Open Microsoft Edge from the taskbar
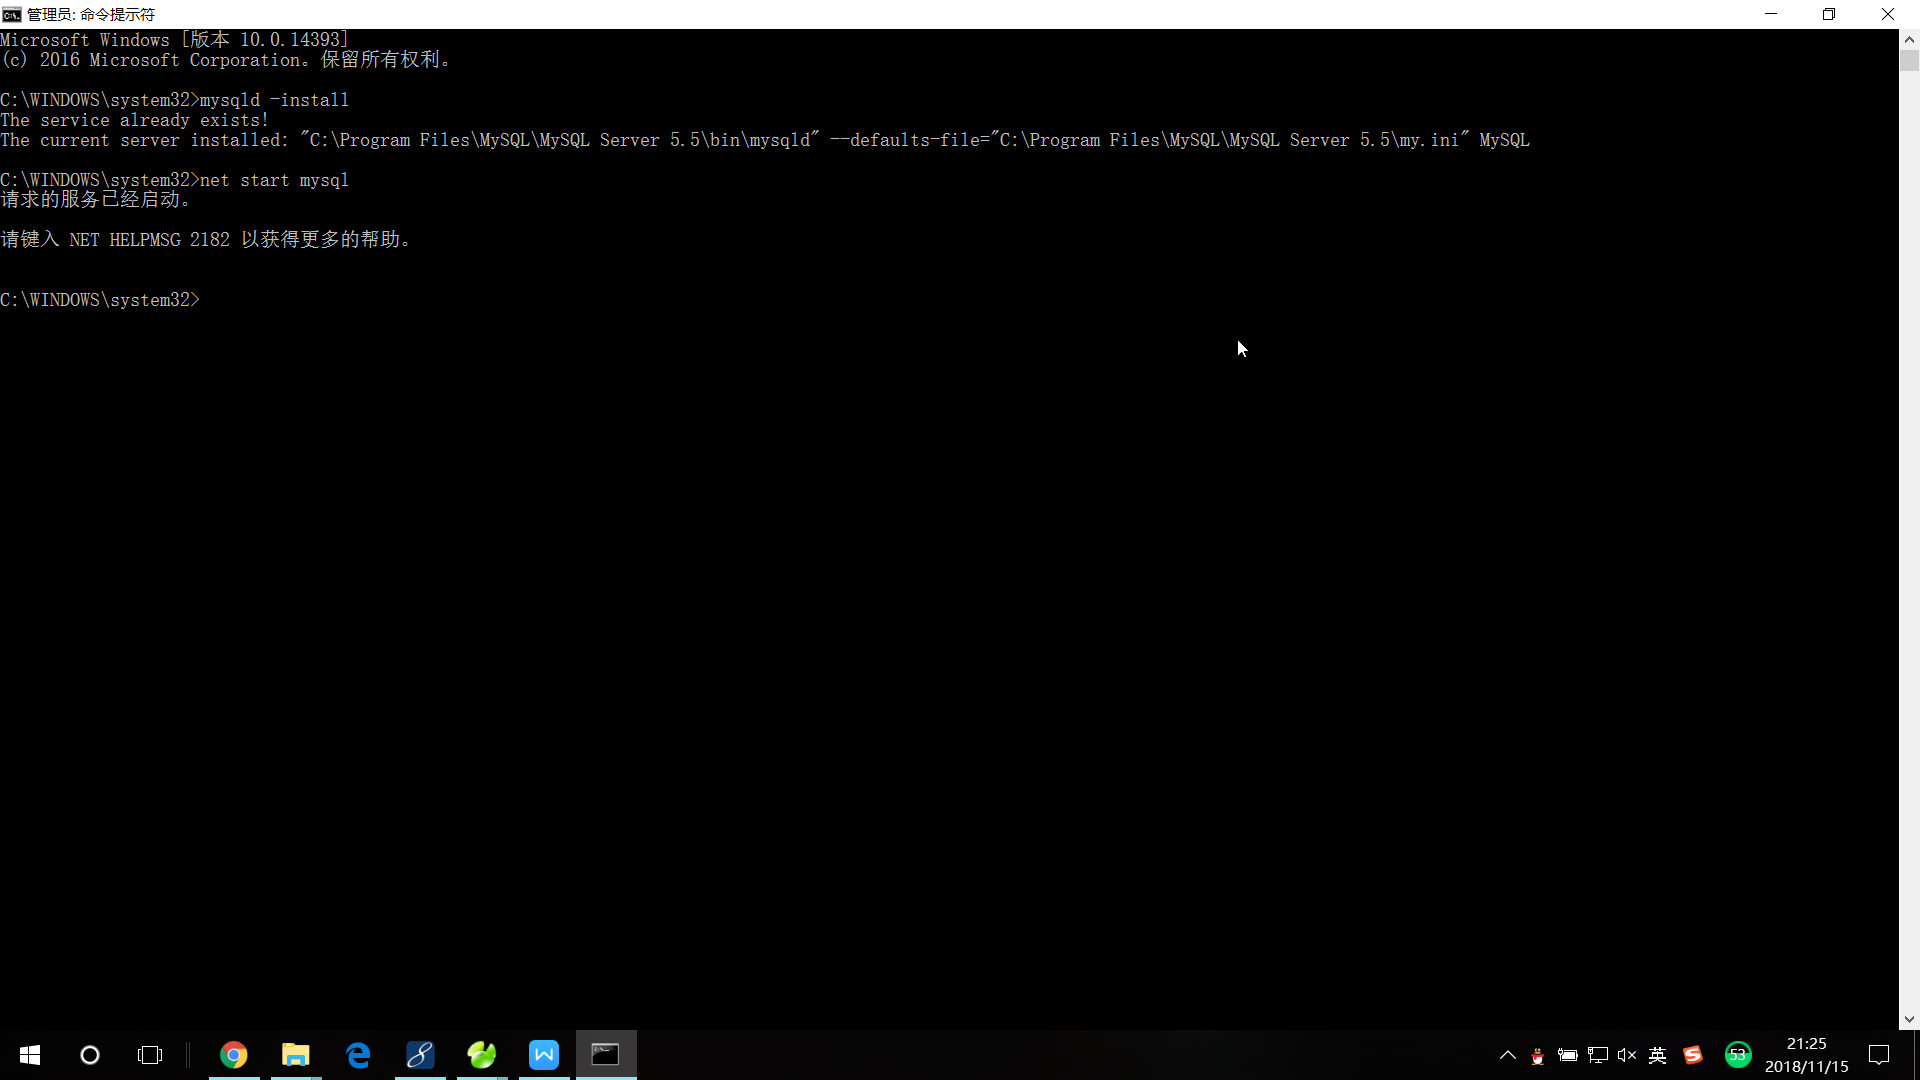1920x1080 pixels. click(x=357, y=1055)
